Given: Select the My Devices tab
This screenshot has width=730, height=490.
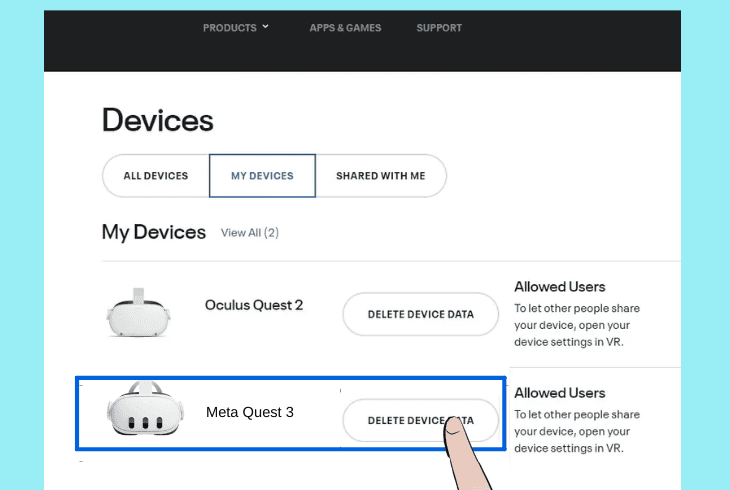Looking at the screenshot, I should (262, 176).
